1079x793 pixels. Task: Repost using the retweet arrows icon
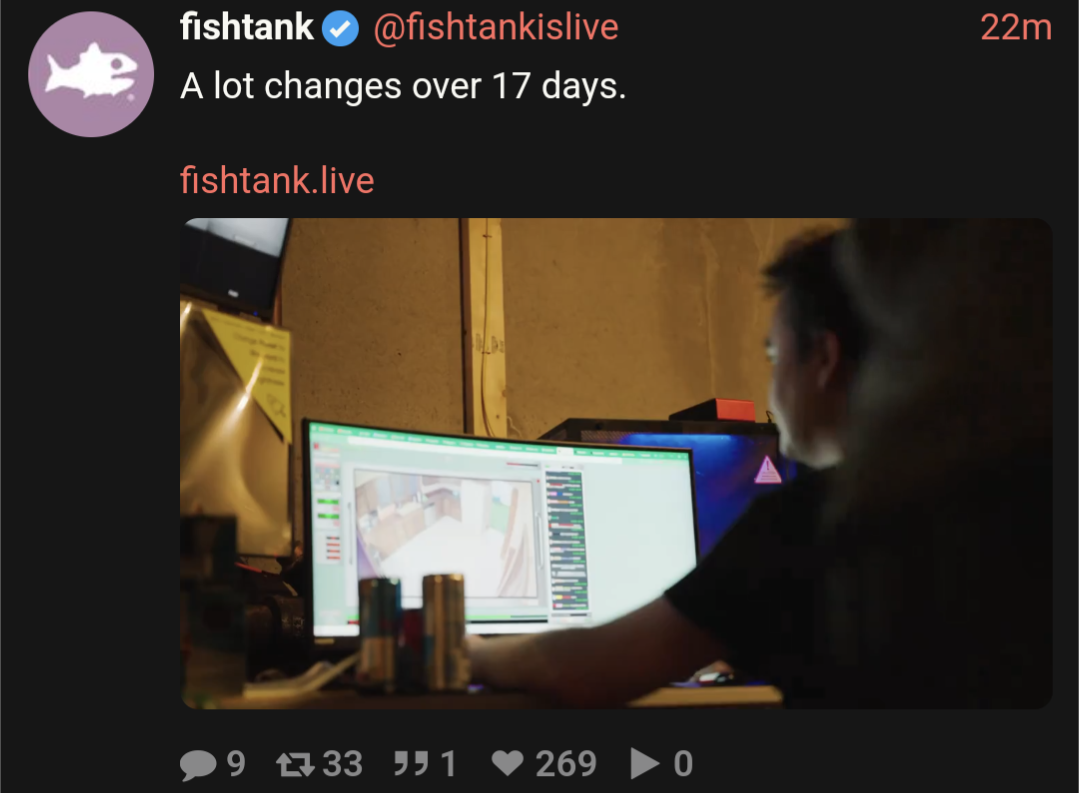295,764
